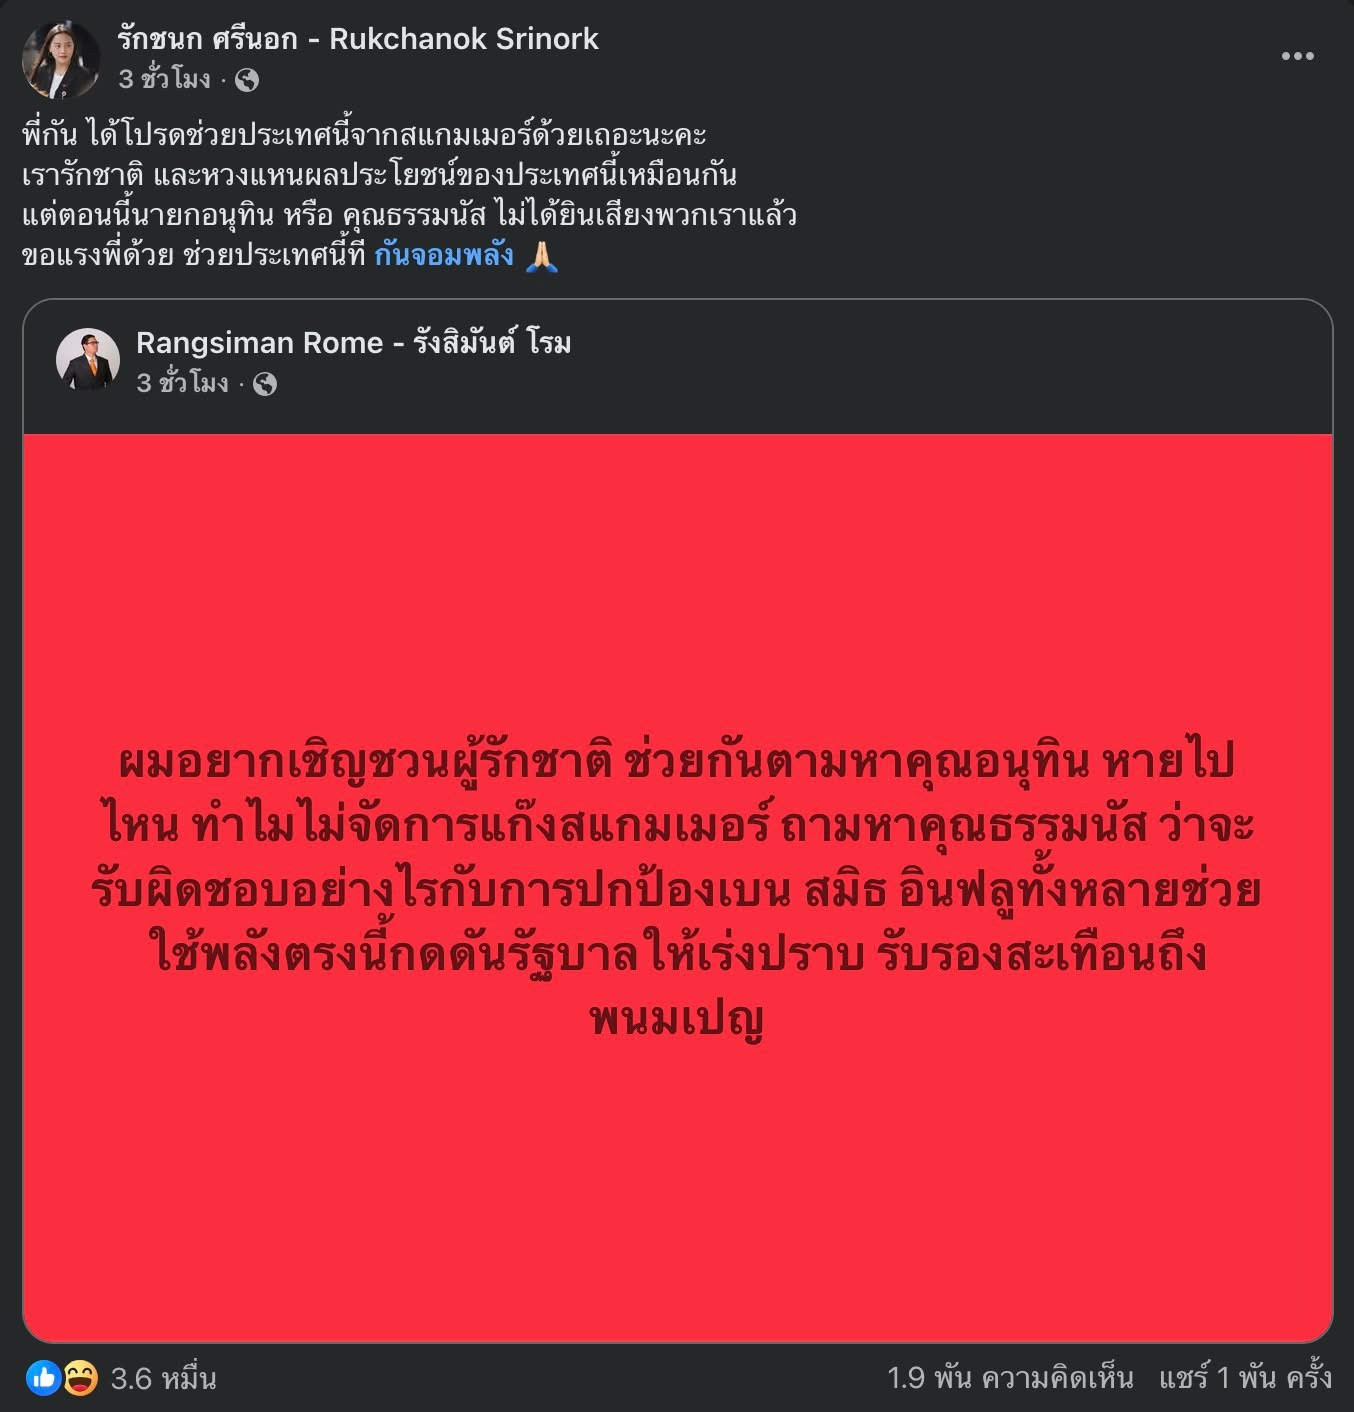This screenshot has width=1354, height=1412.
Task: Click the 3 ชั่วโมง timestamp under Rukchanok's name
Action: pos(165,79)
